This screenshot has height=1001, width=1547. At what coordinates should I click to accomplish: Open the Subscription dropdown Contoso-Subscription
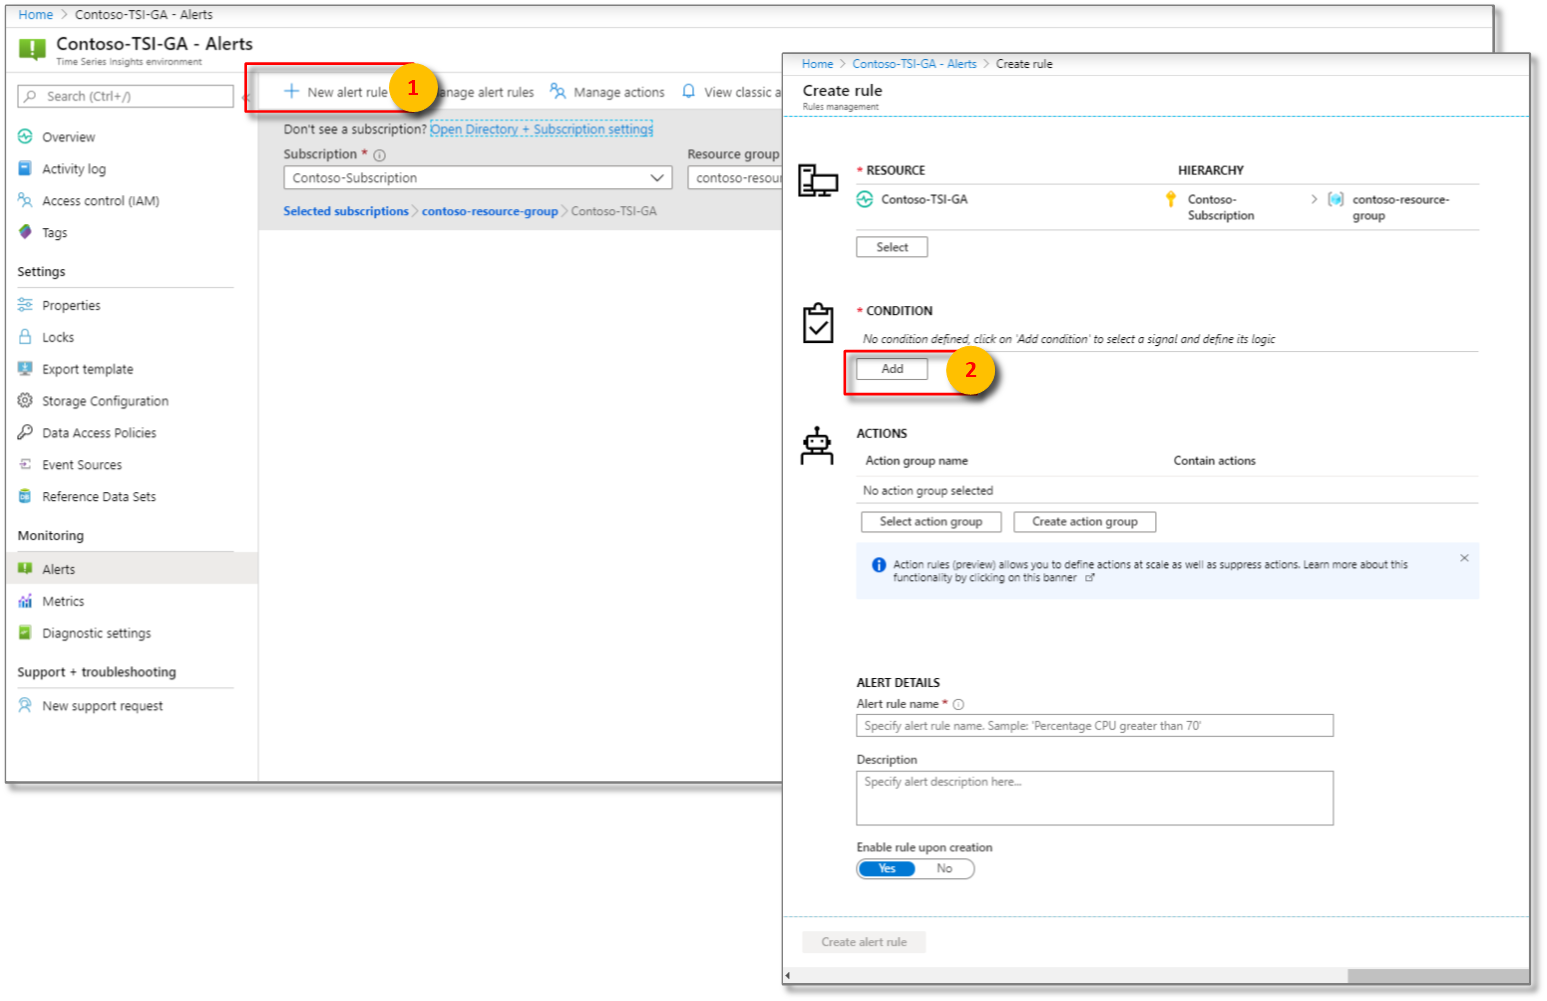tap(478, 177)
